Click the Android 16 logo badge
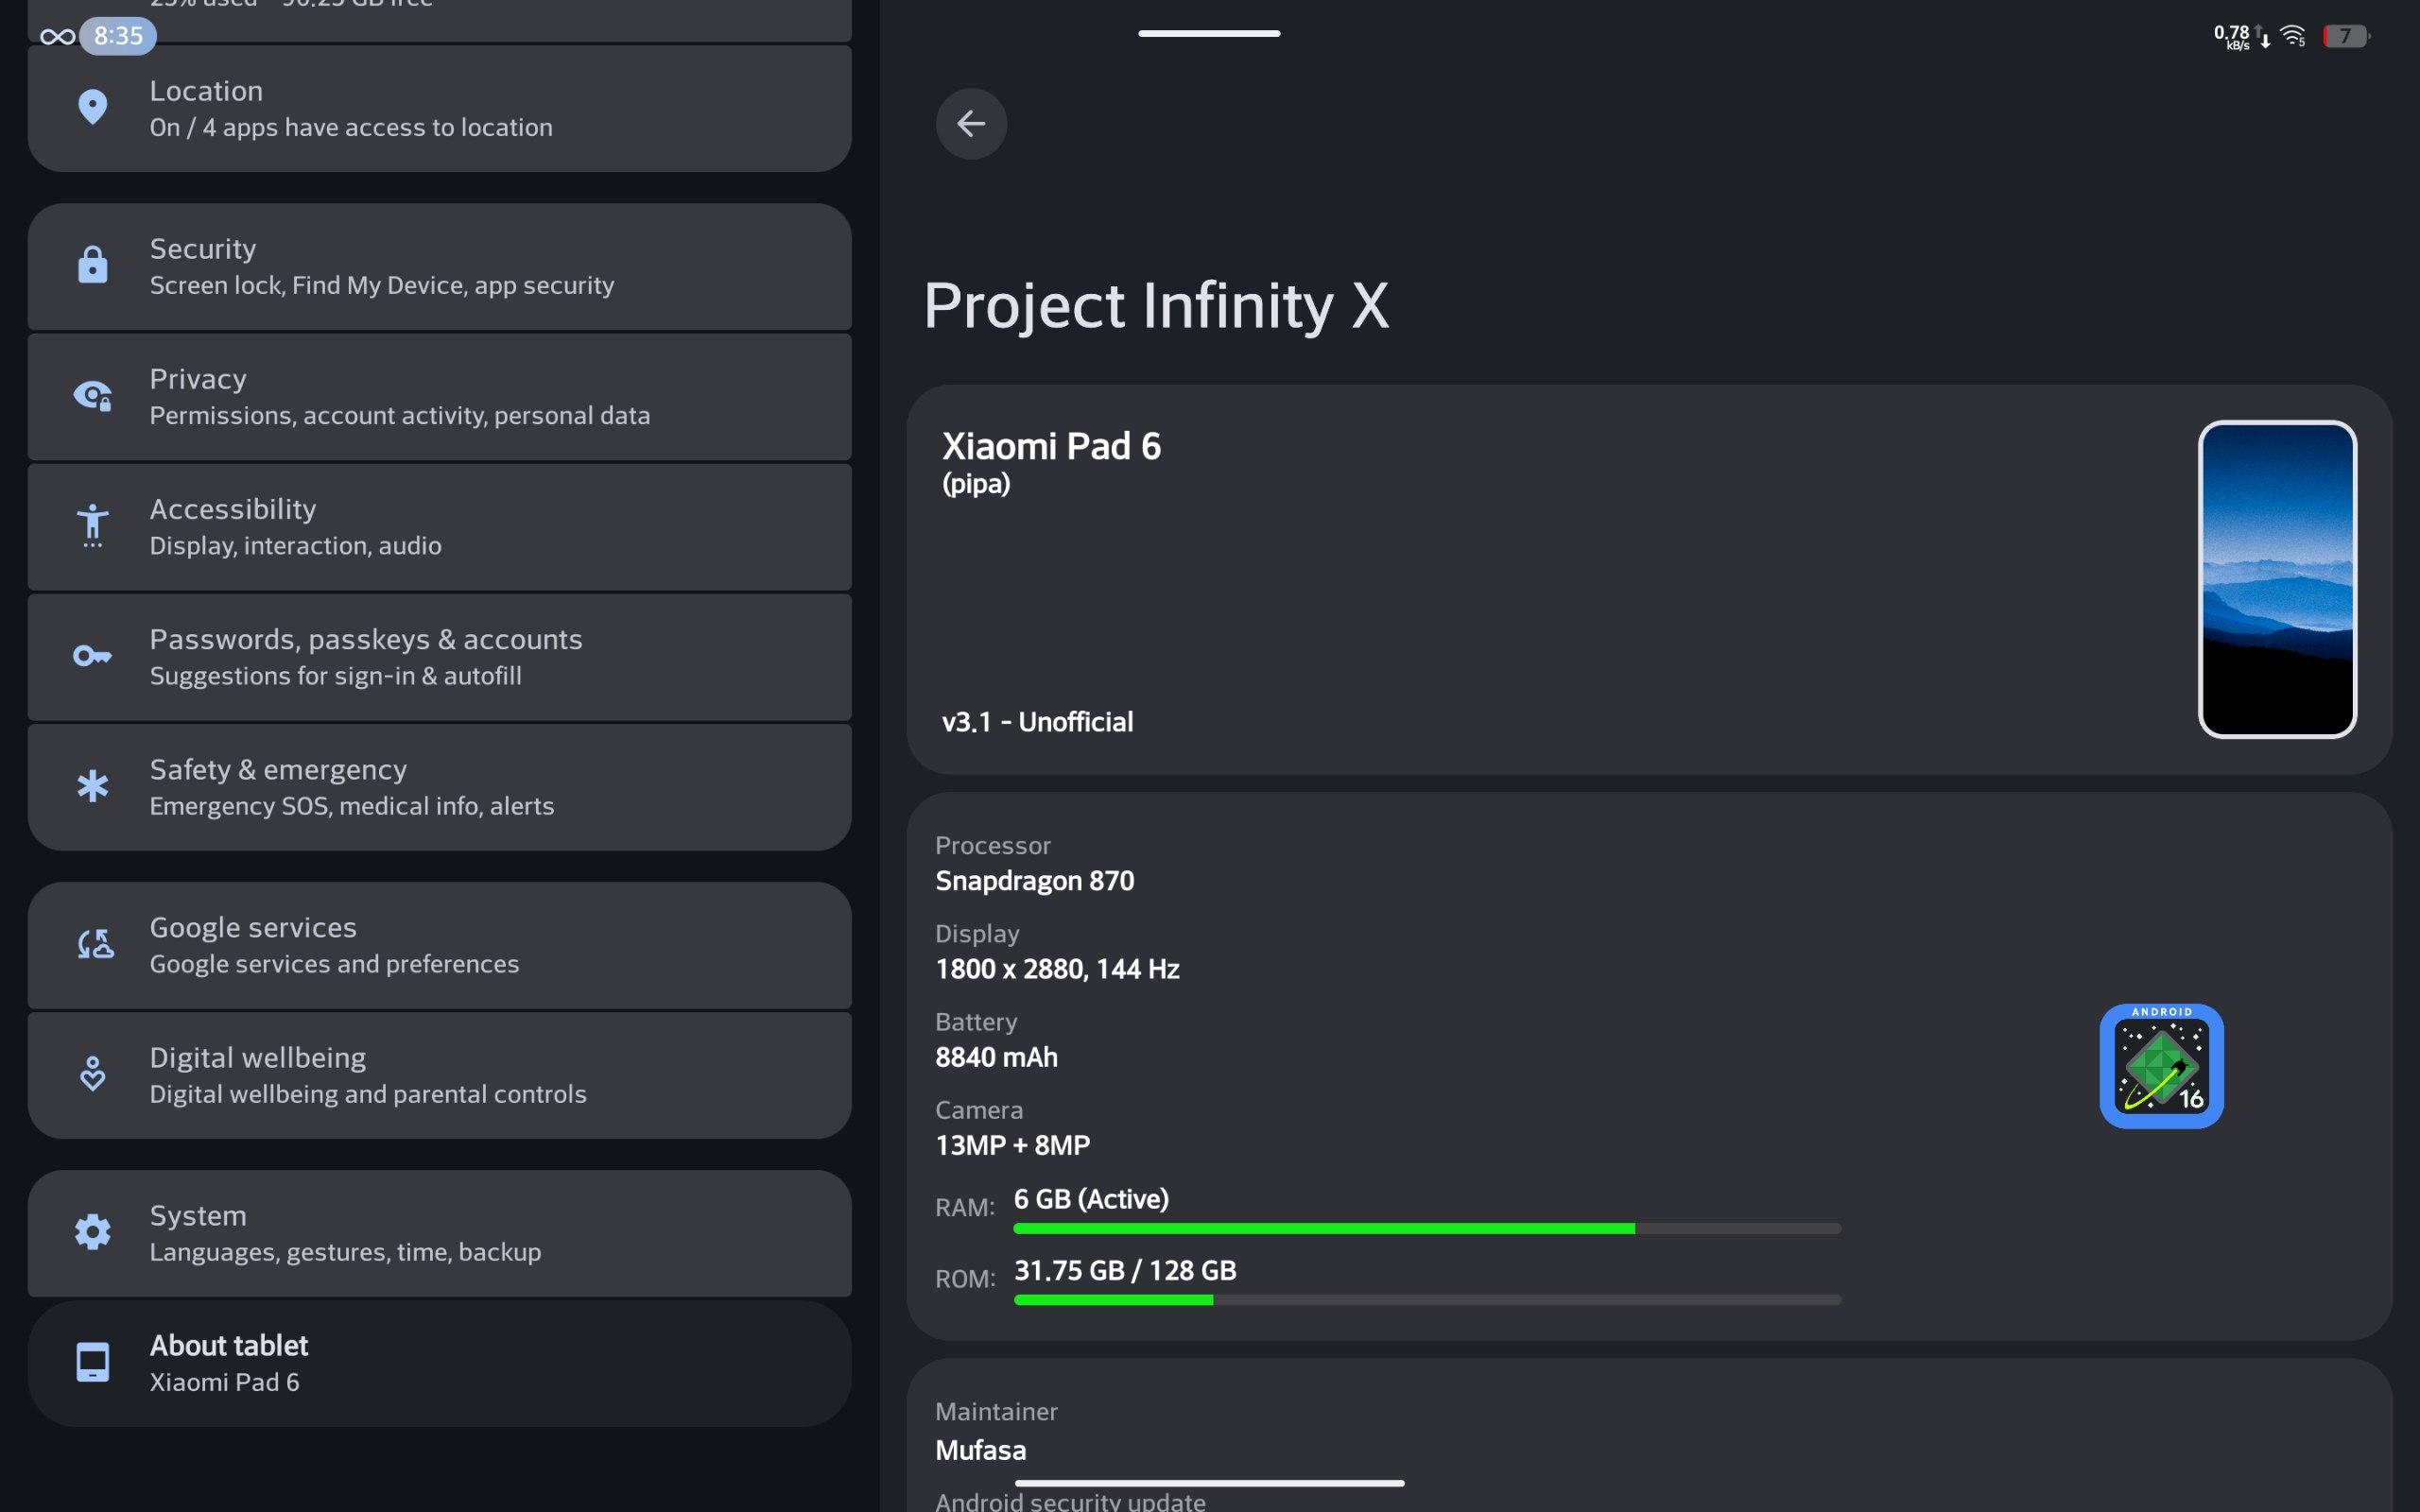2420x1512 pixels. coord(2160,1066)
